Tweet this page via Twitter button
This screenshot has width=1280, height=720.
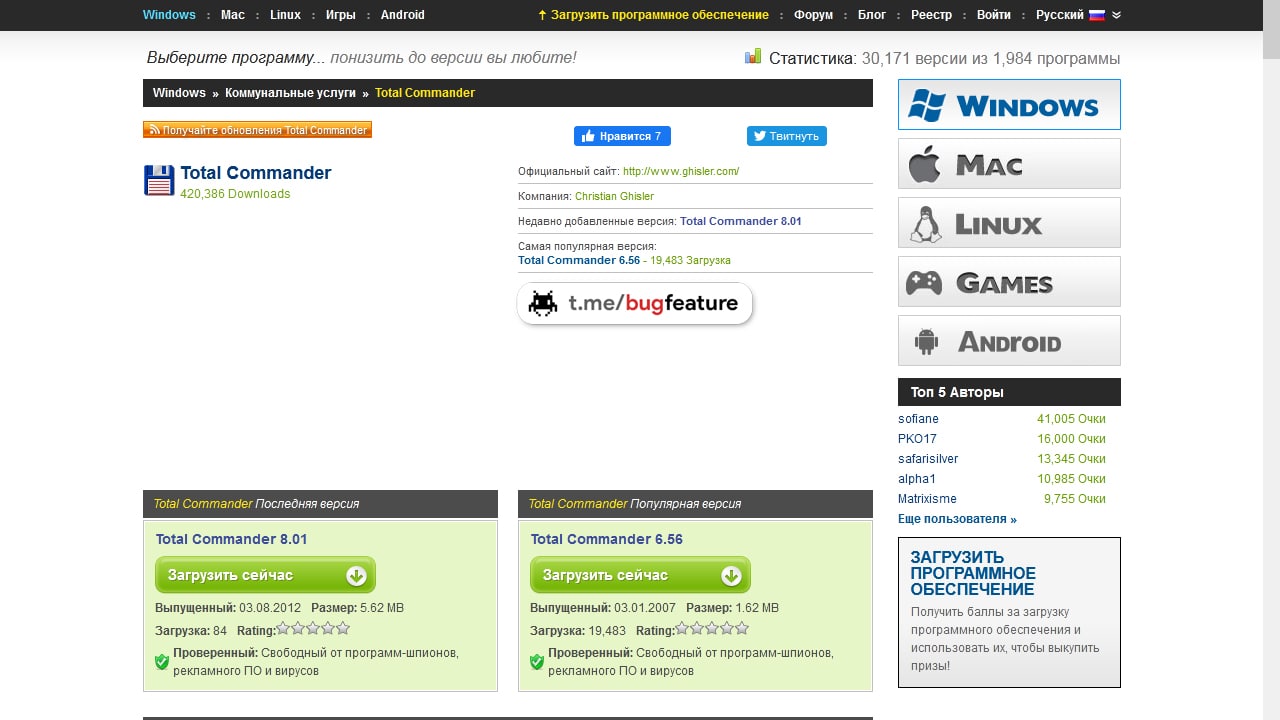click(787, 136)
